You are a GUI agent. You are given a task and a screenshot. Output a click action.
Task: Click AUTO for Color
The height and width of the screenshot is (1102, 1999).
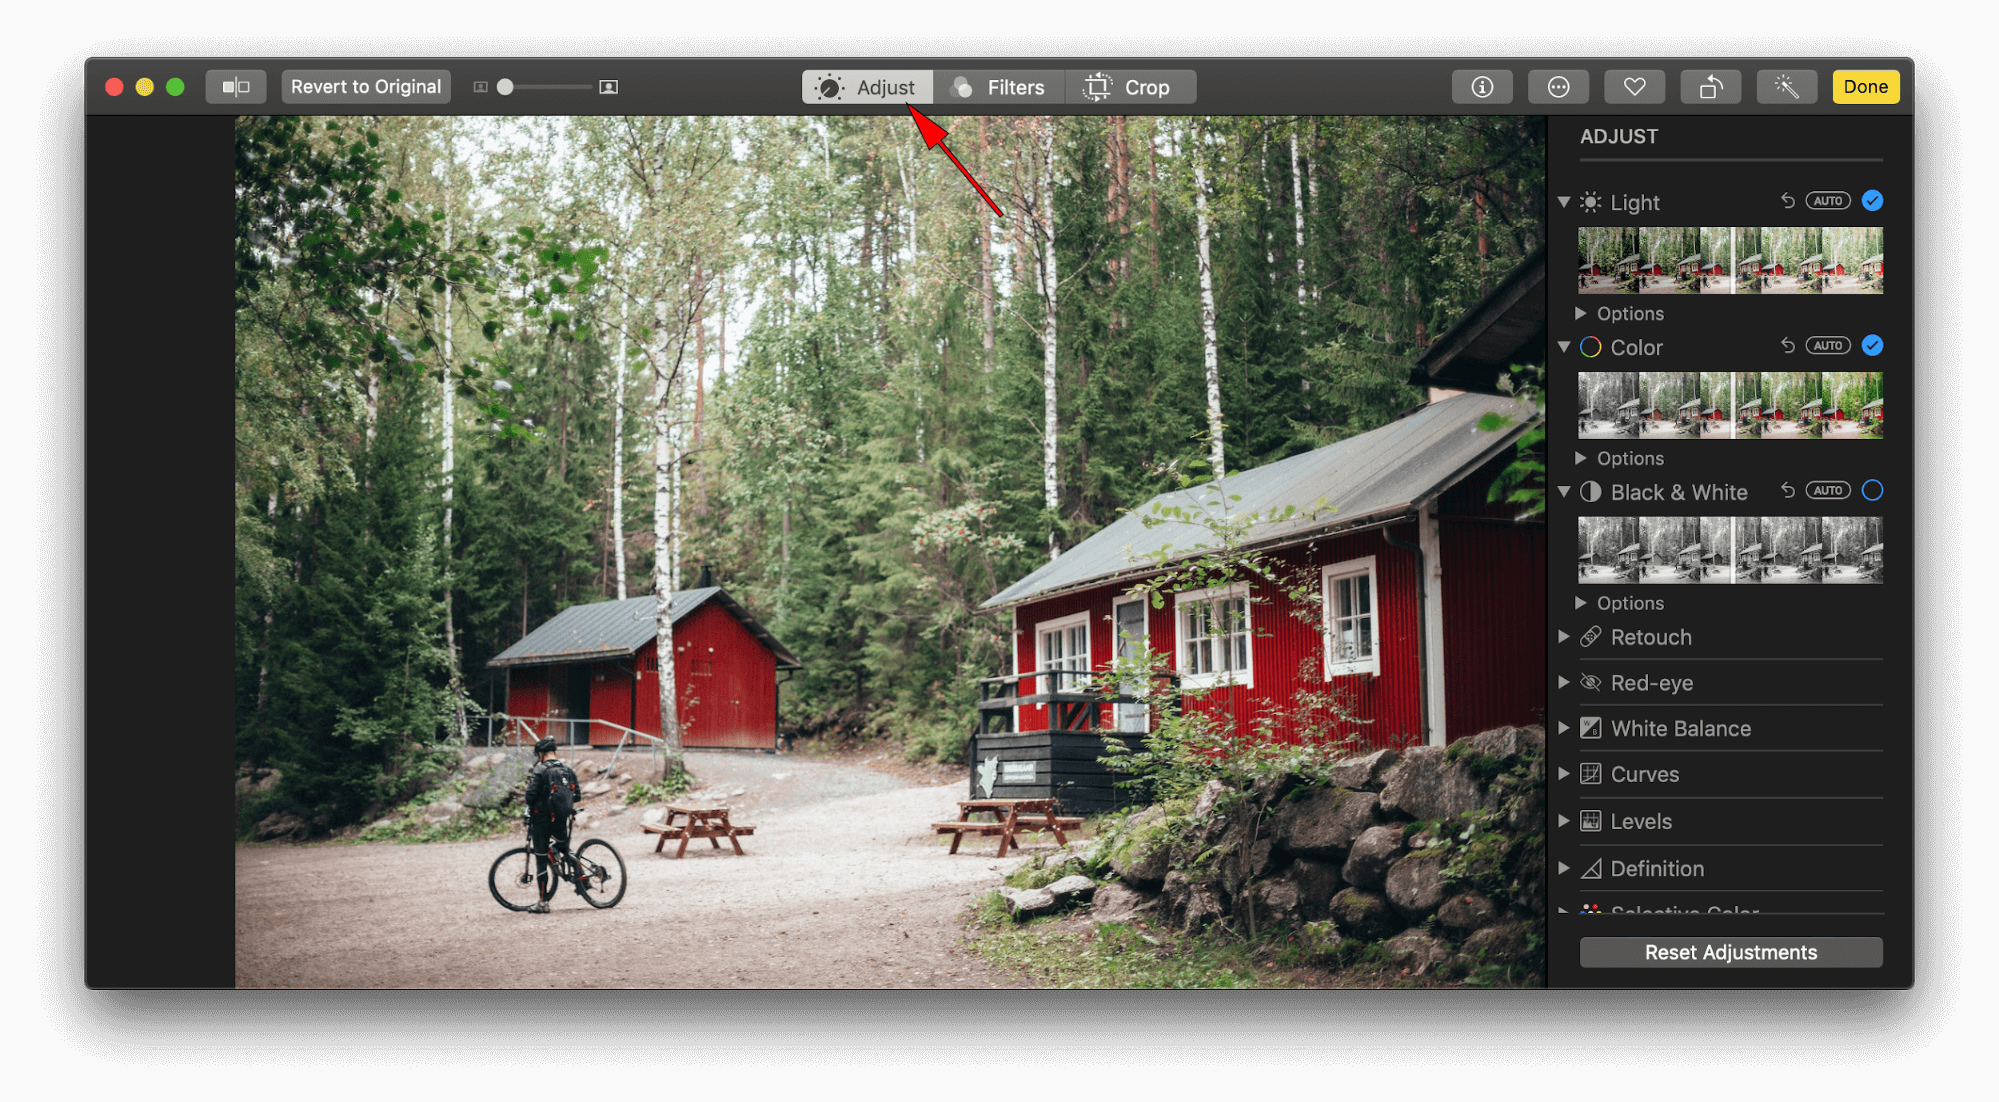click(1828, 346)
